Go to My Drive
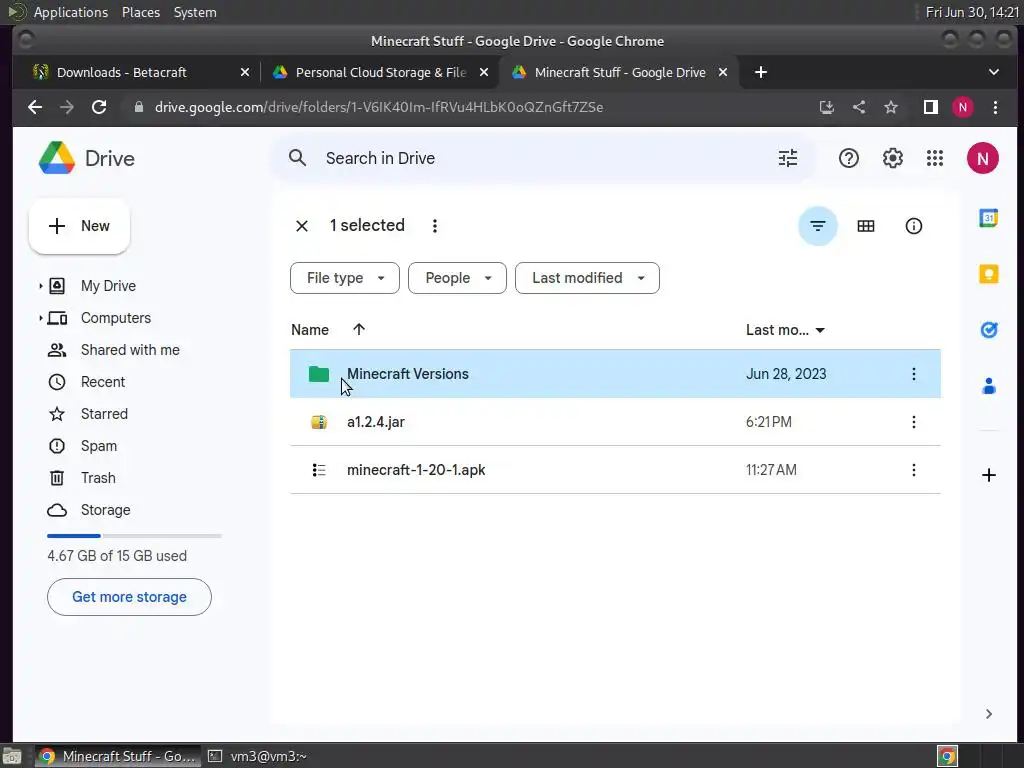This screenshot has height=768, width=1024. pyautogui.click(x=108, y=286)
